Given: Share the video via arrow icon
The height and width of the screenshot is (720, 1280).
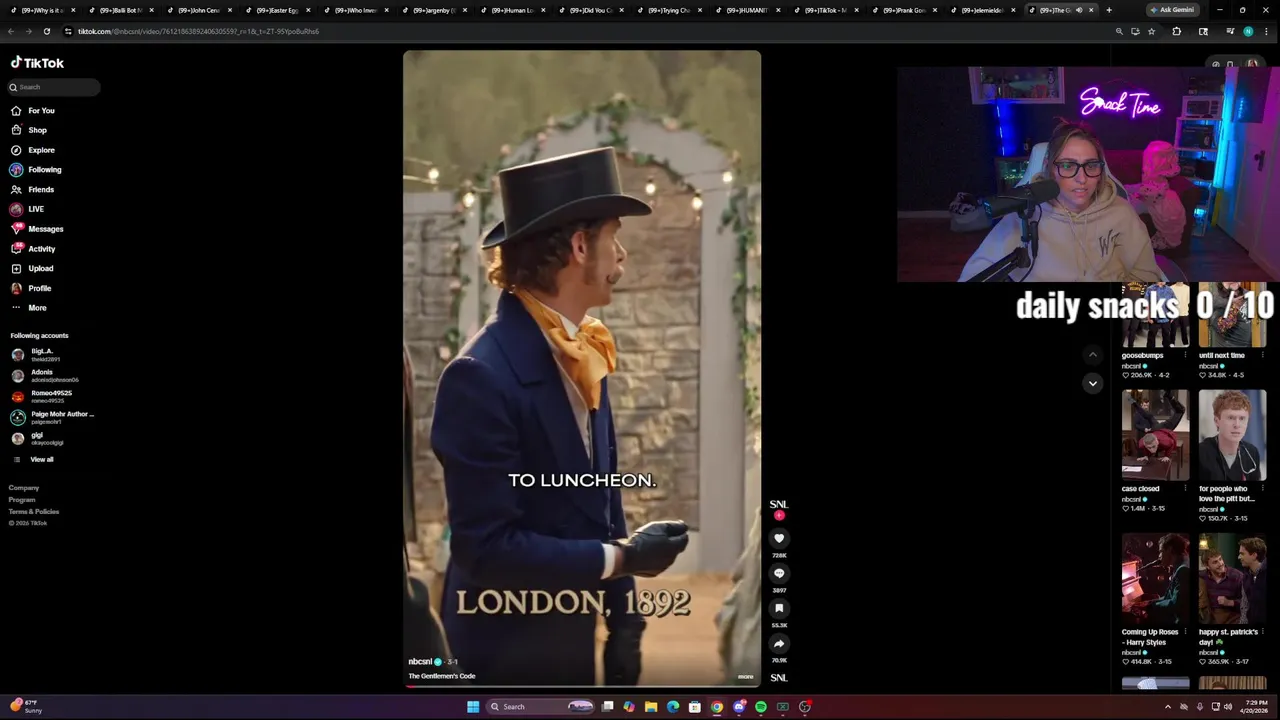Looking at the screenshot, I should click(x=779, y=644).
